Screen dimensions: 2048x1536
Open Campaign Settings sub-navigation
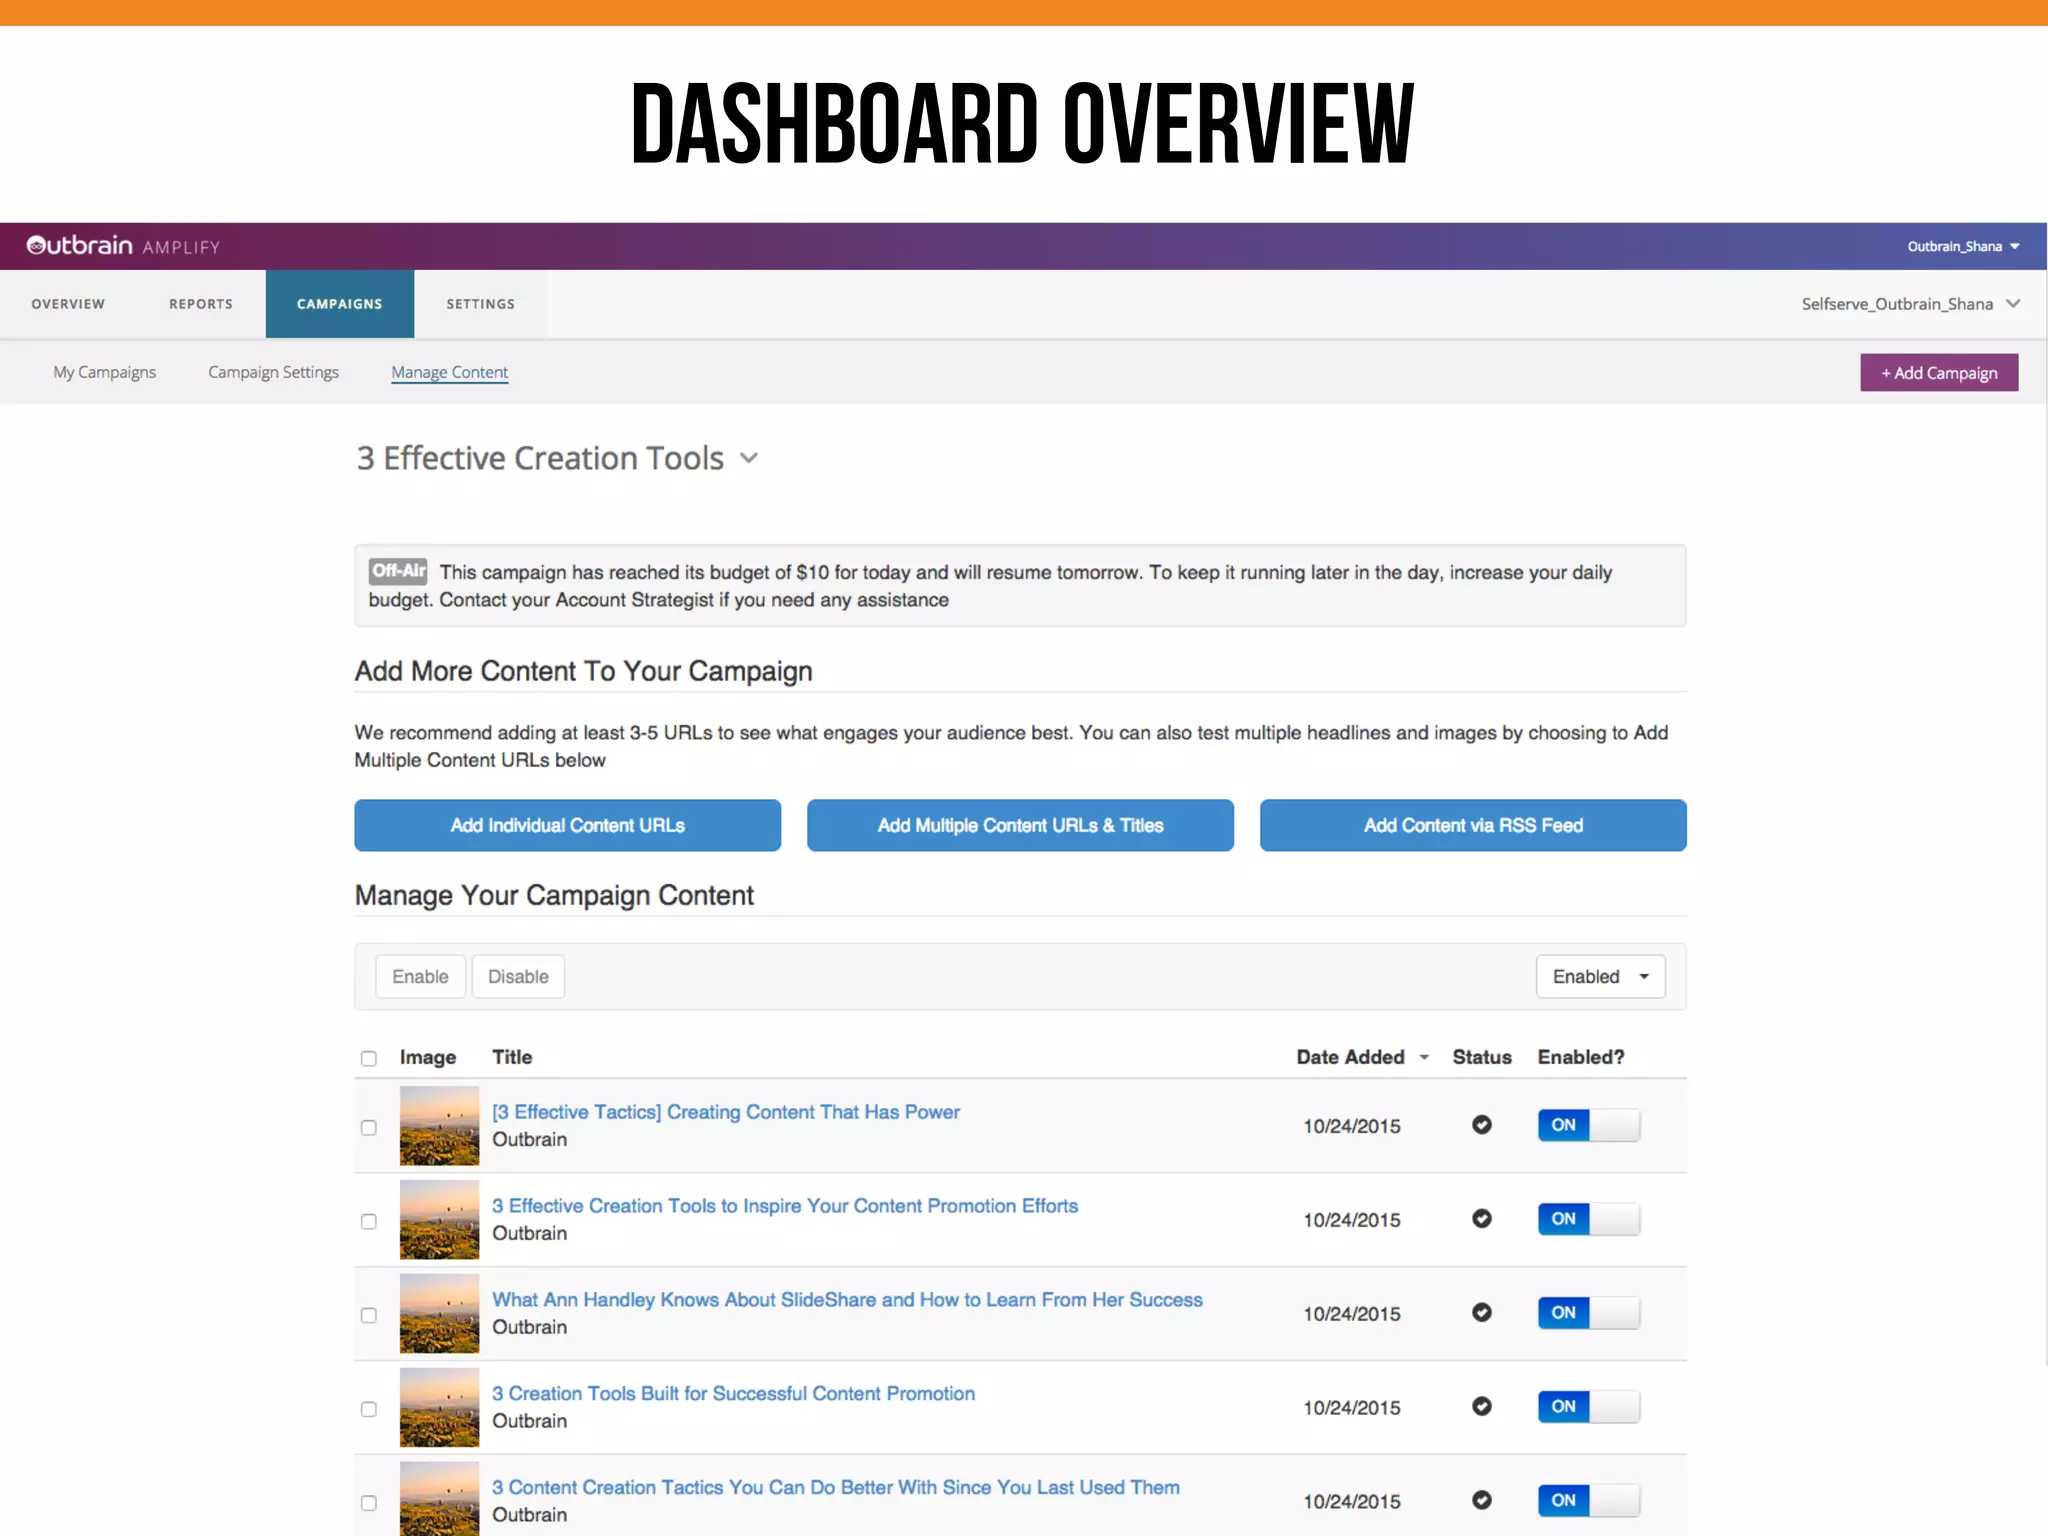point(274,372)
